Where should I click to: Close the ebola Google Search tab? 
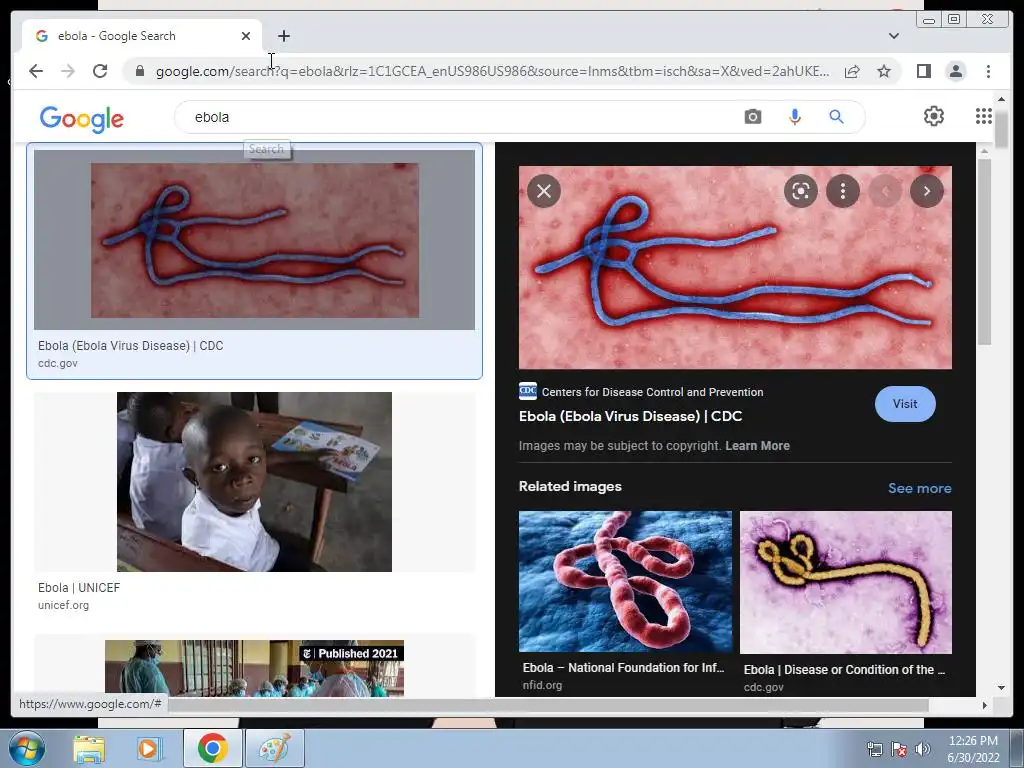click(x=246, y=36)
